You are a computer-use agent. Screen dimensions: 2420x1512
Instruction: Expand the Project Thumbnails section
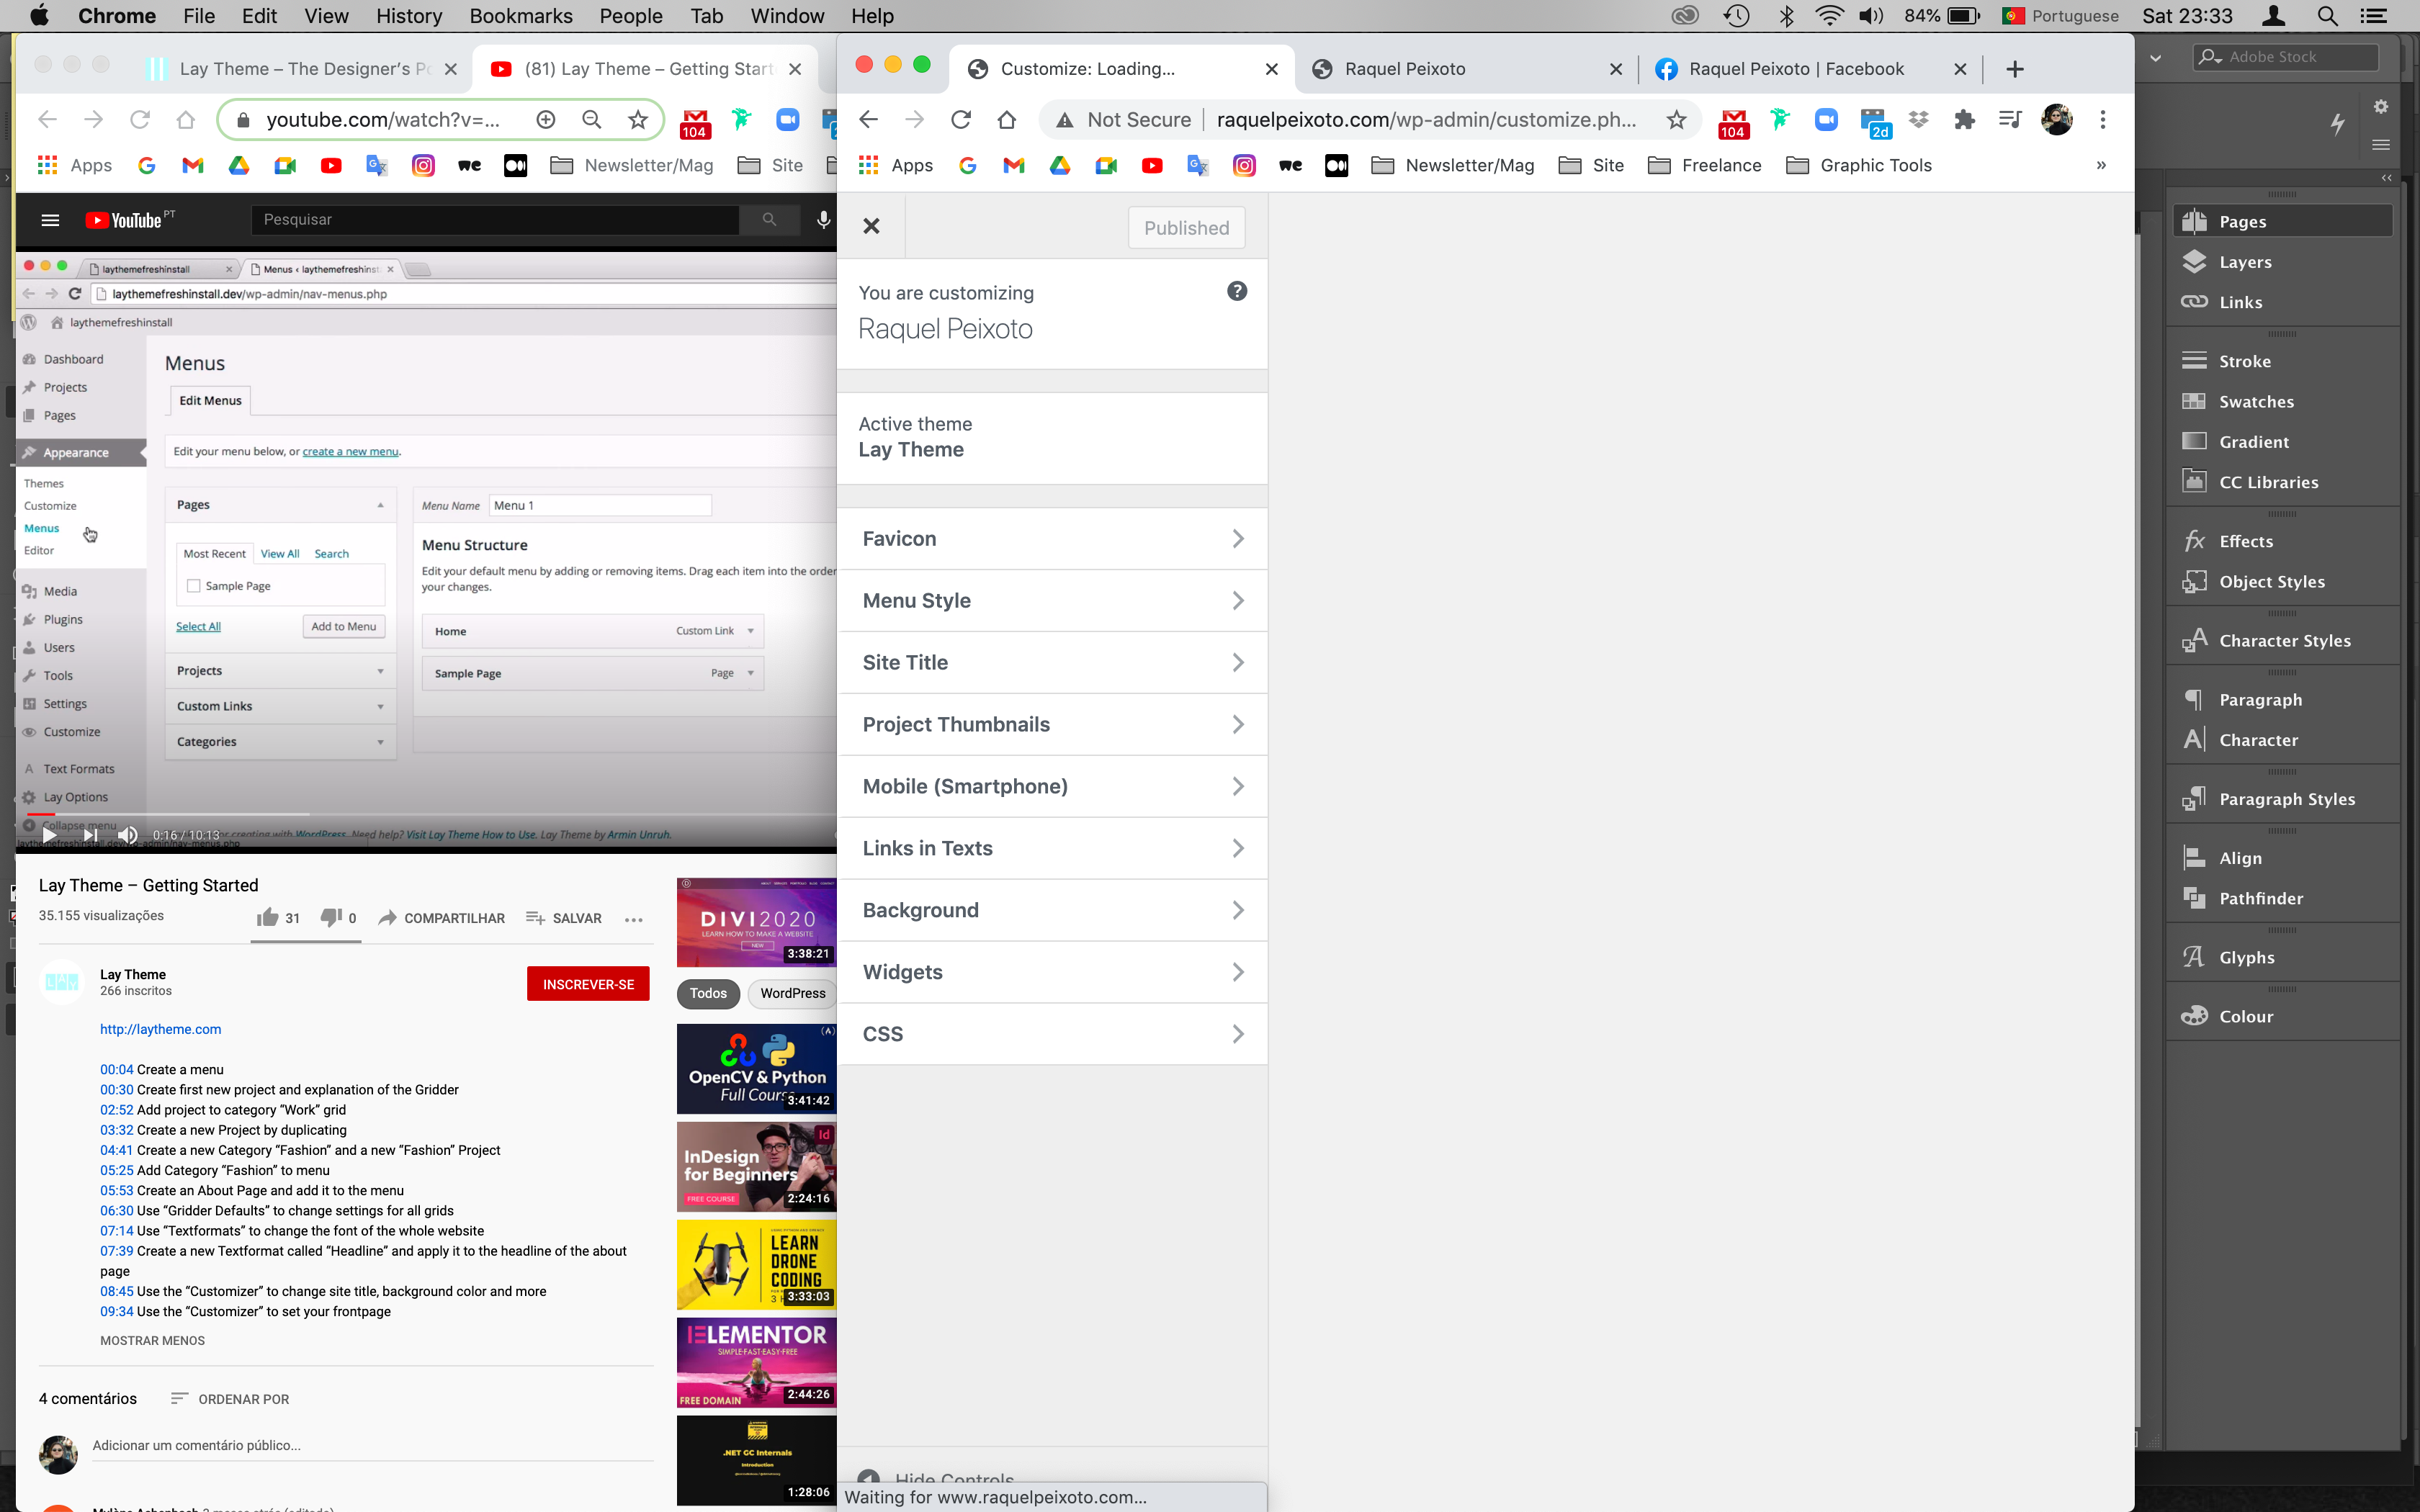1052,724
